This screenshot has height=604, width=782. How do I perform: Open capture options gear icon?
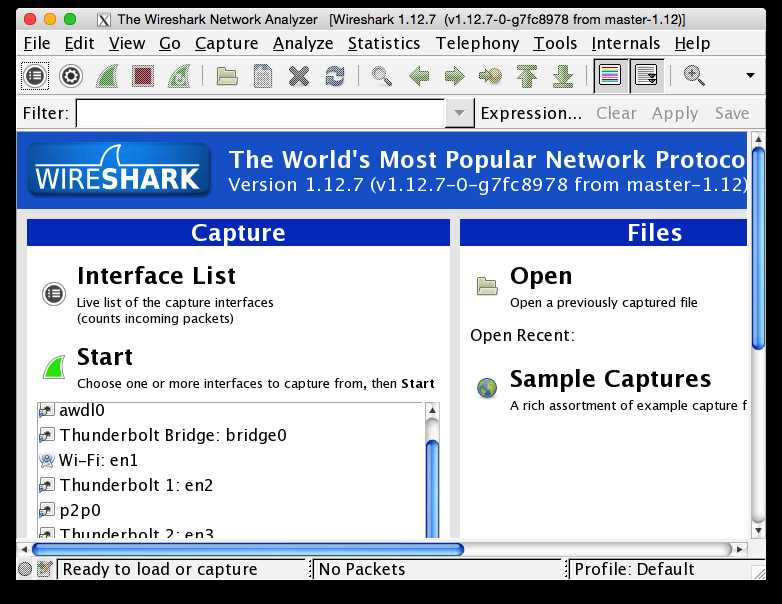71,76
